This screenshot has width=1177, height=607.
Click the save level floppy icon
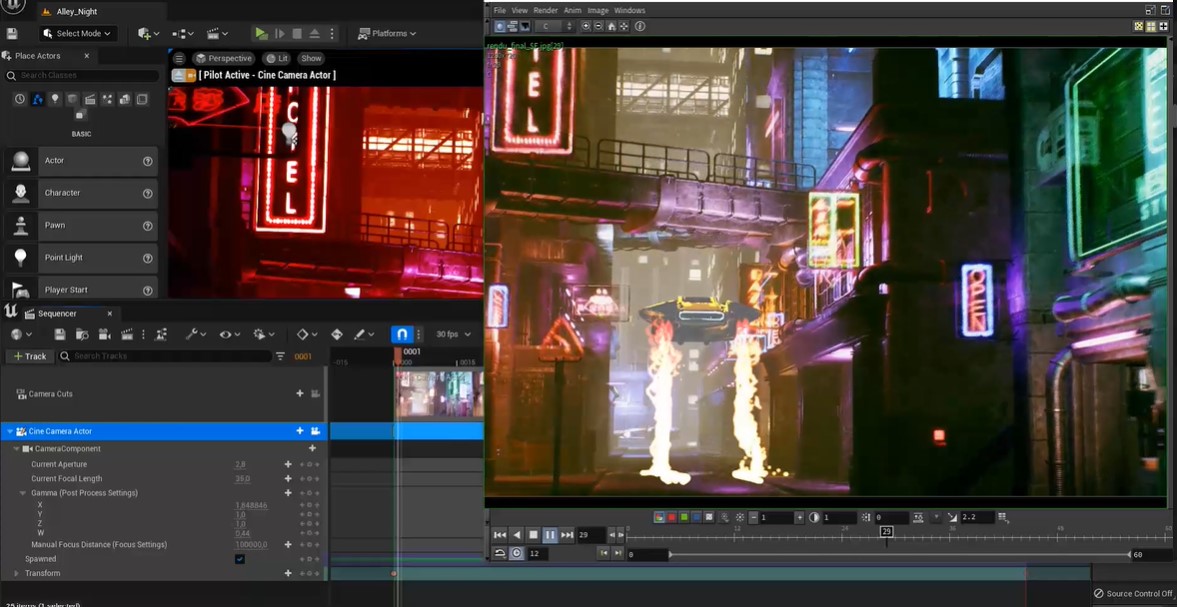point(12,33)
